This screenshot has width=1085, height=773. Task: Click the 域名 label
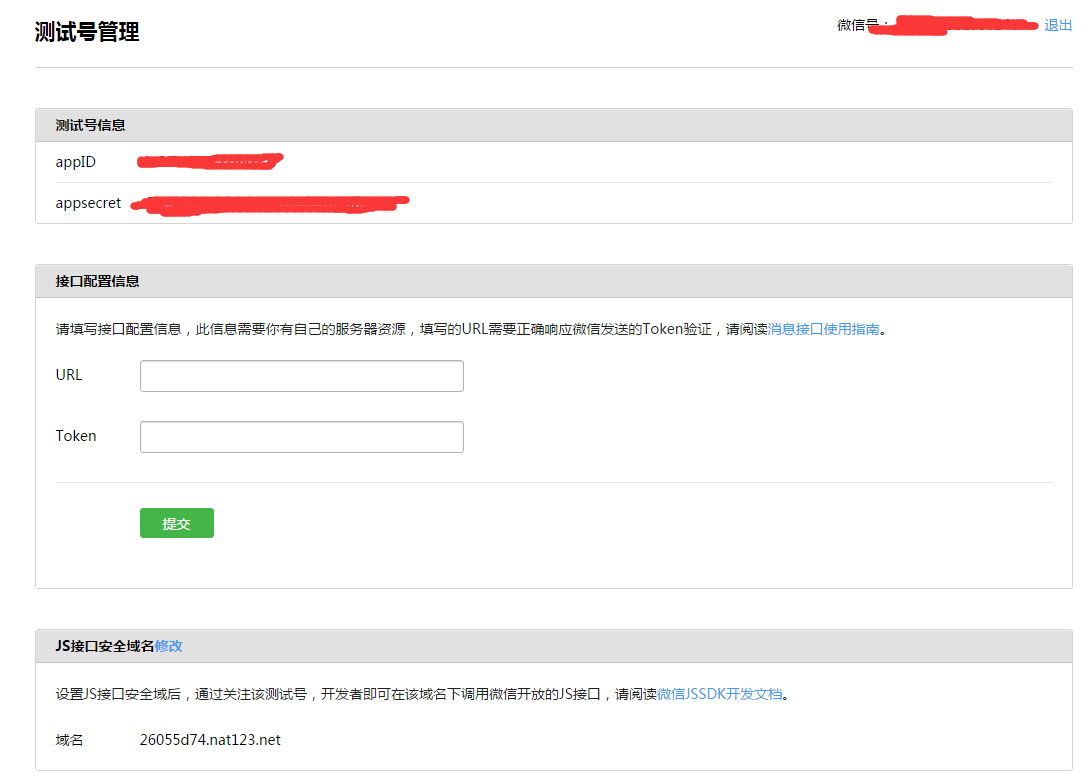[x=69, y=740]
